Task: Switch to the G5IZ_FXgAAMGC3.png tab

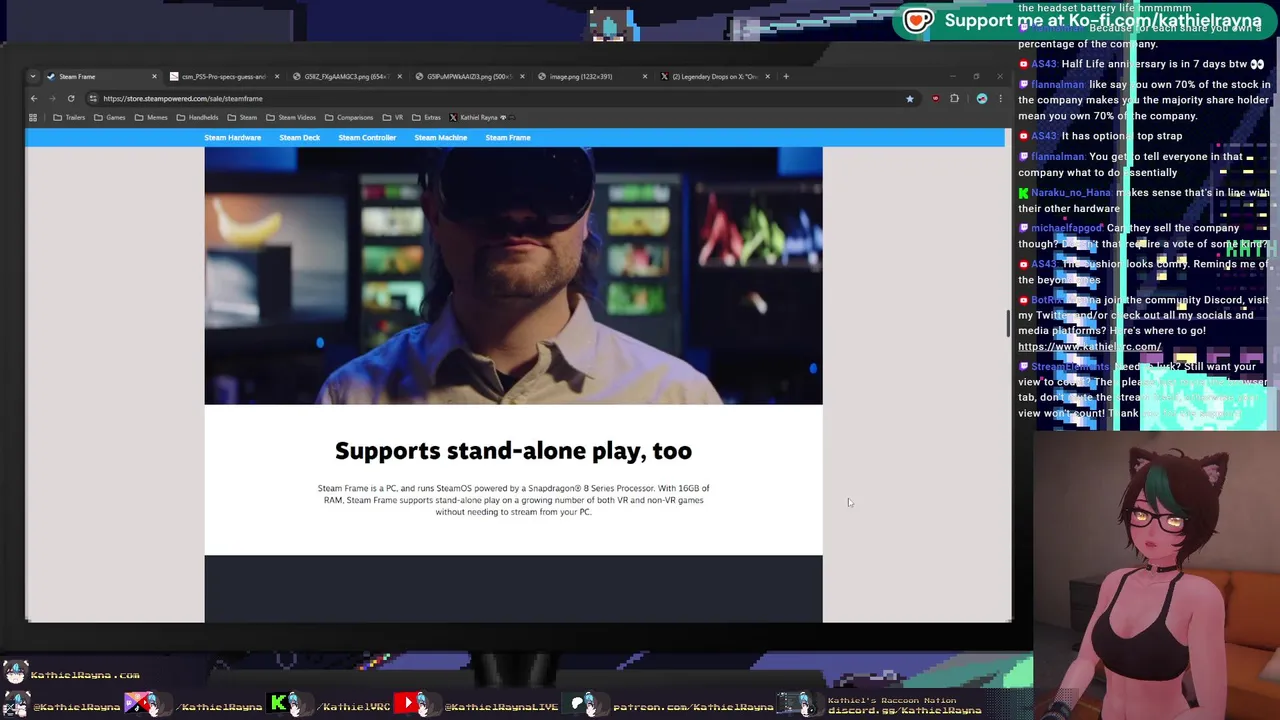Action: (346, 76)
